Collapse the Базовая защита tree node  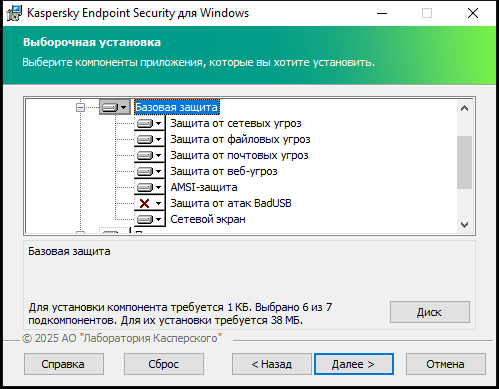[80, 107]
